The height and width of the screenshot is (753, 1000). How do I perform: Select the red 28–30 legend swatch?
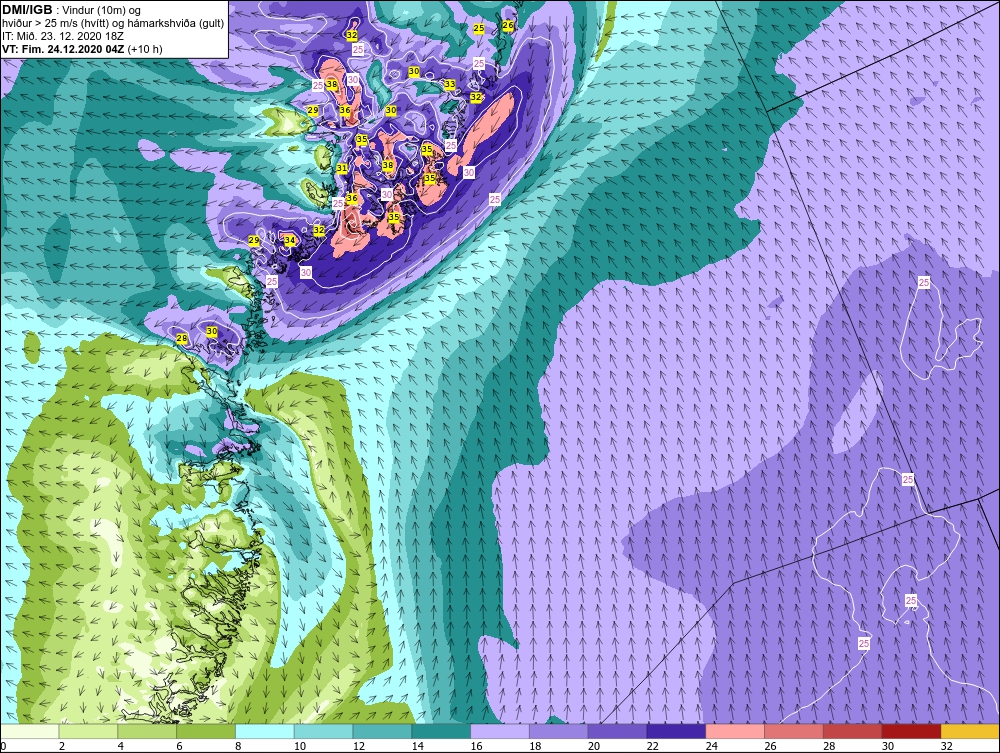pos(853,731)
